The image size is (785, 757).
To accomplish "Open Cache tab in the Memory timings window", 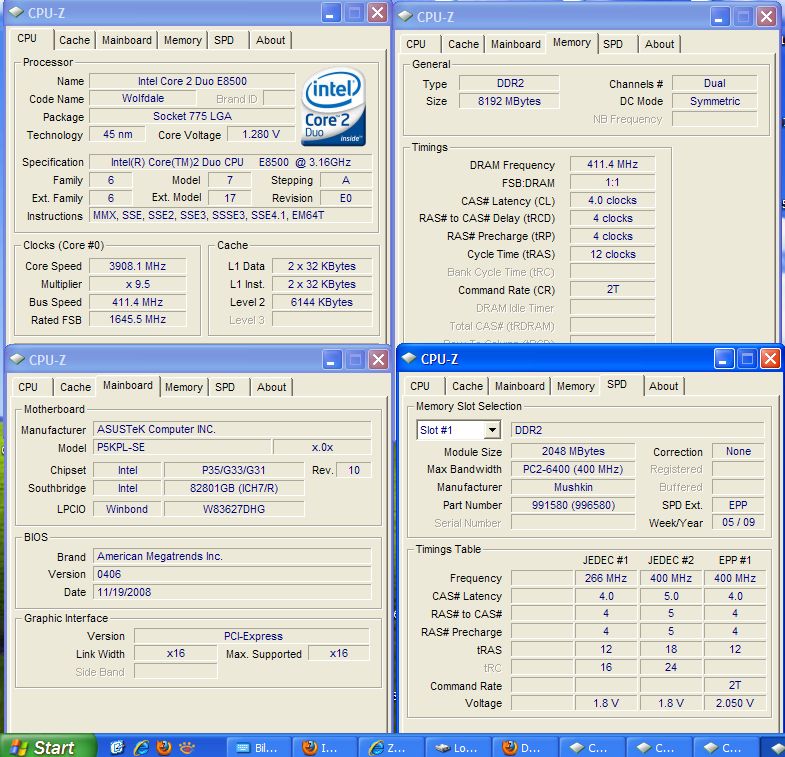I will click(463, 44).
